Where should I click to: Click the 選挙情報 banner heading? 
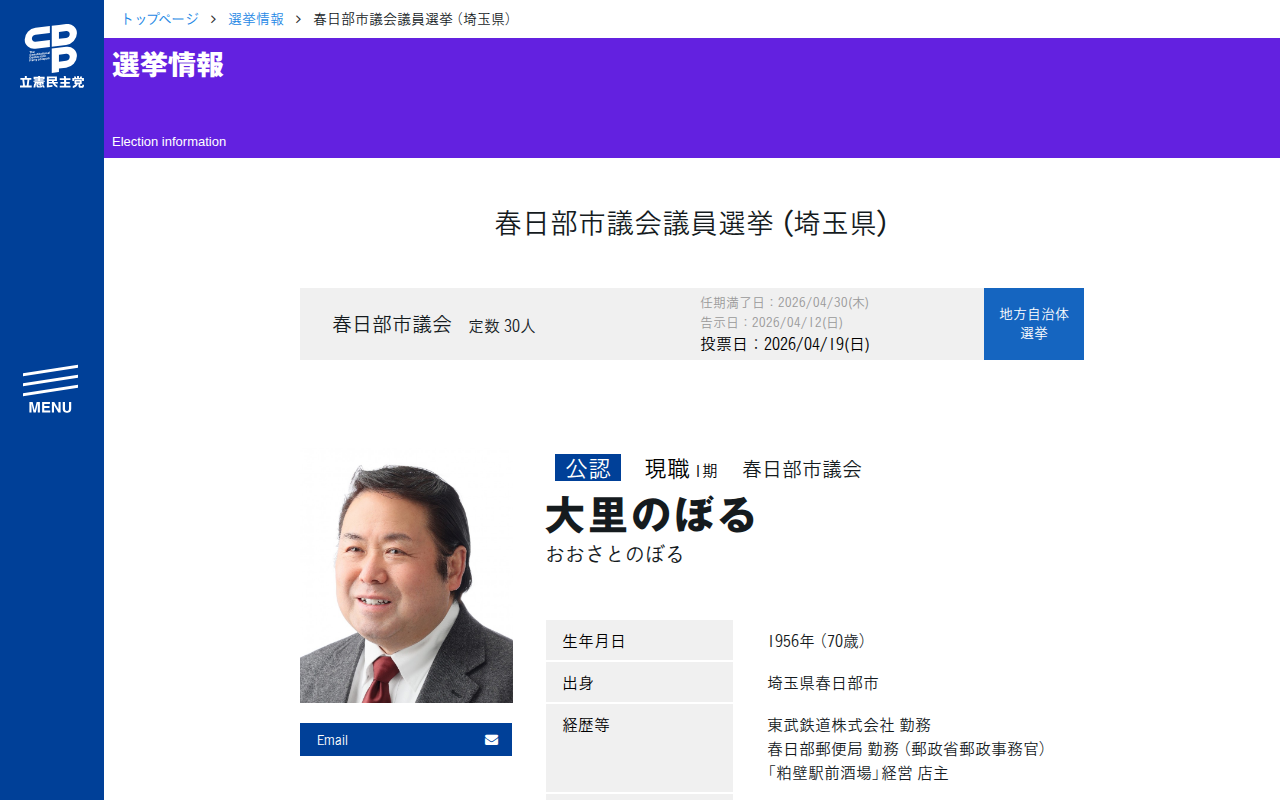(168, 65)
